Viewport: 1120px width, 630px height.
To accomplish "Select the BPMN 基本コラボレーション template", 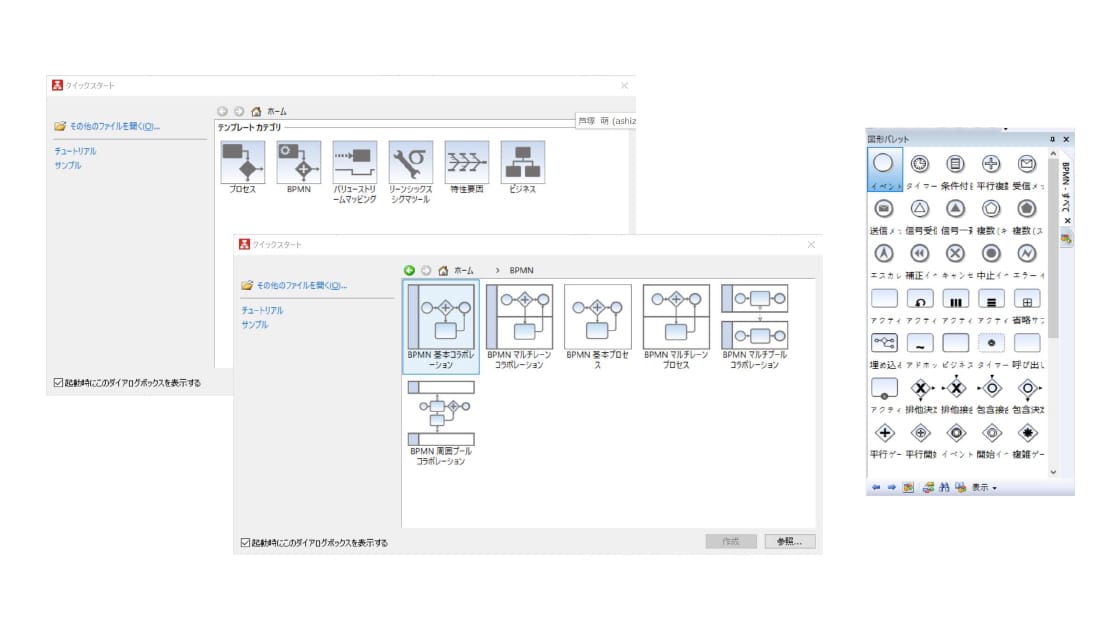I will click(x=441, y=326).
